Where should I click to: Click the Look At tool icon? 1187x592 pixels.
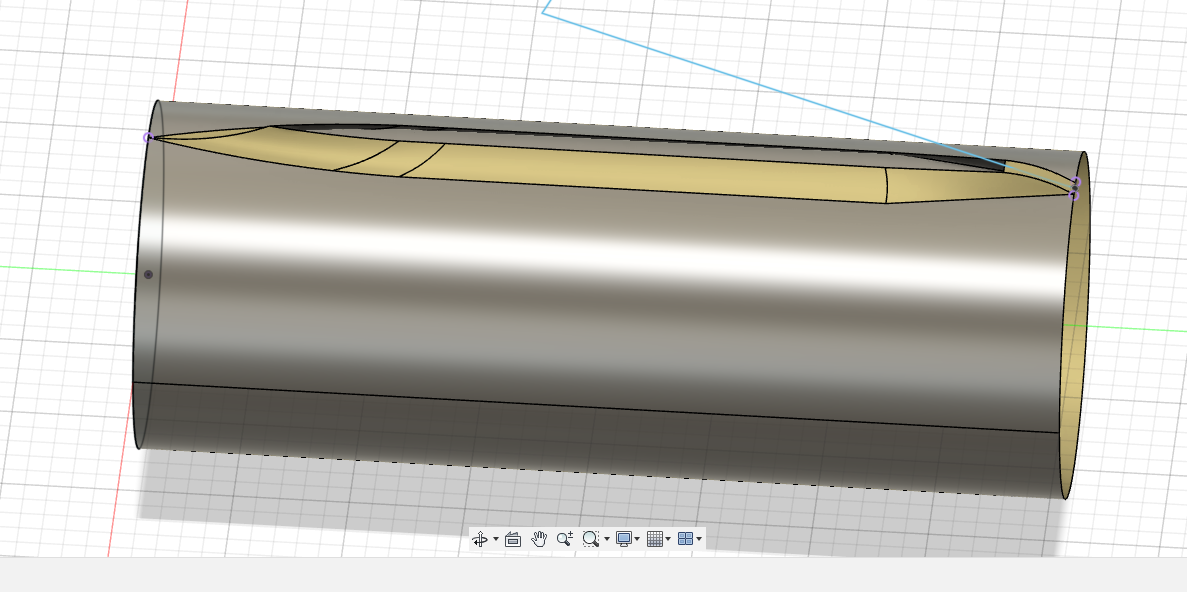[513, 539]
